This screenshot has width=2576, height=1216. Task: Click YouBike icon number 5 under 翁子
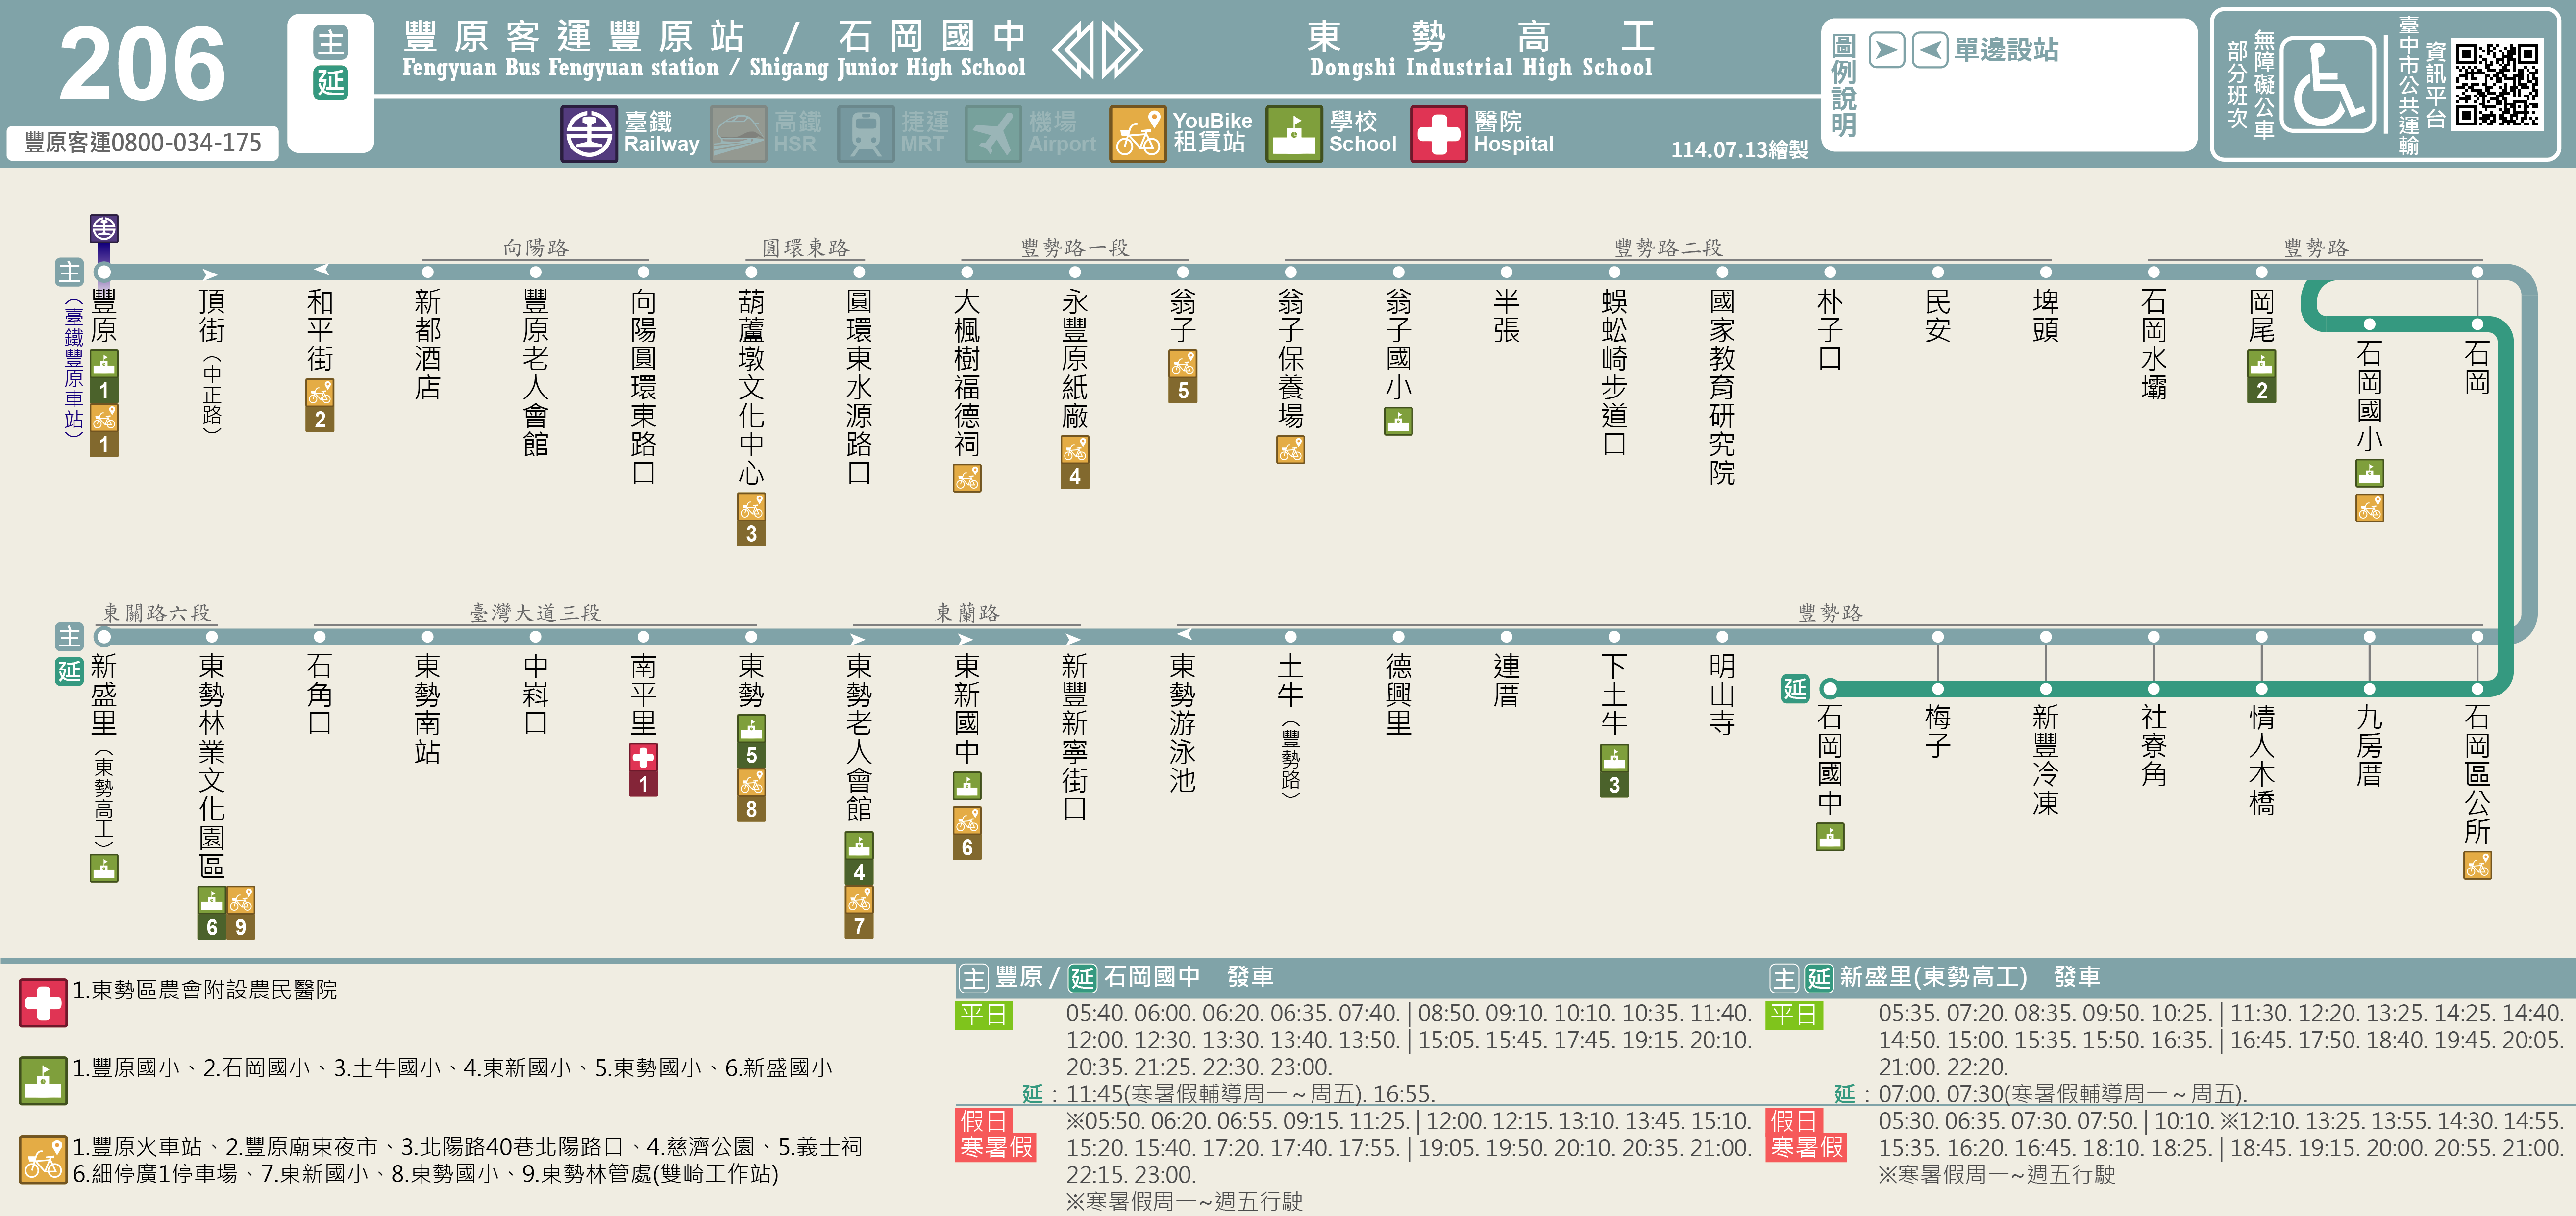click(1182, 377)
